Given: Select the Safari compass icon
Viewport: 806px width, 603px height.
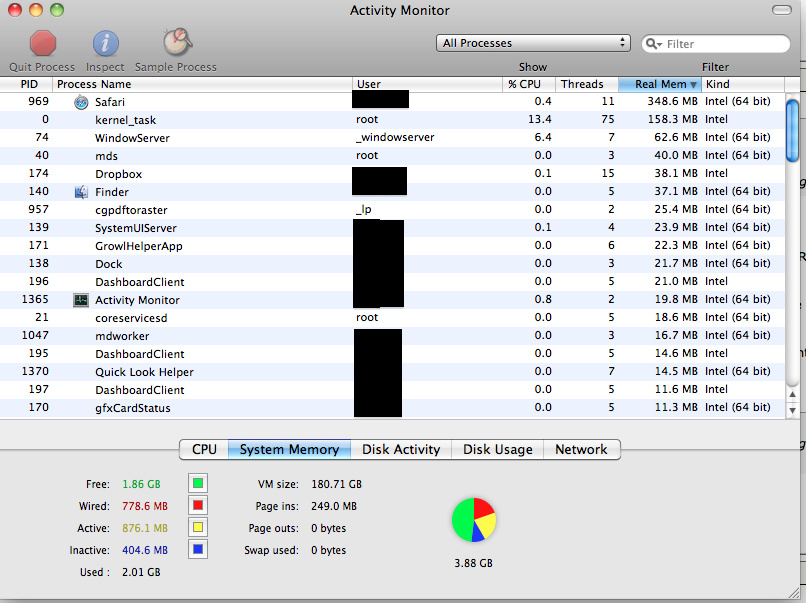Looking at the screenshot, I should click(81, 102).
